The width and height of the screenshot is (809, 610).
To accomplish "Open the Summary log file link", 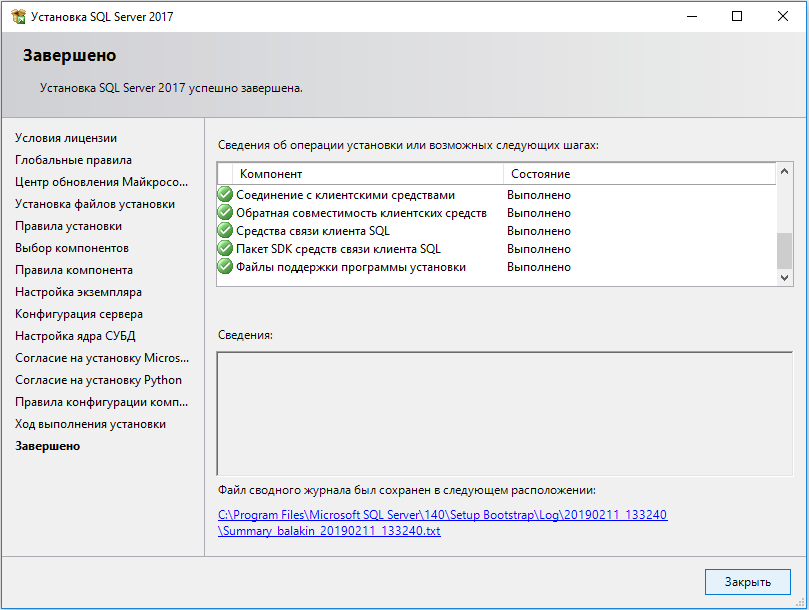I will 443,522.
